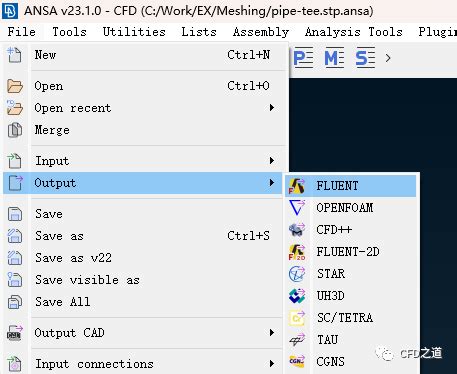Select CFD++ output format
This screenshot has width=457, height=374.
click(x=351, y=230)
